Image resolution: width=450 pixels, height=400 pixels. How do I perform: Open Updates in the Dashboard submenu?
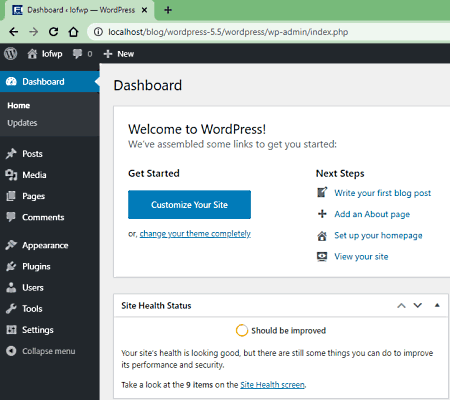click(22, 123)
